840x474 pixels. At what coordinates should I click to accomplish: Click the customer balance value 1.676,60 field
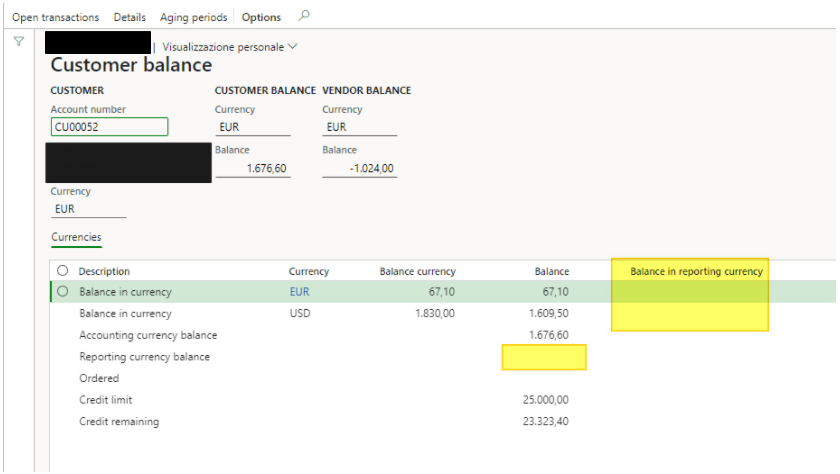tap(252, 168)
